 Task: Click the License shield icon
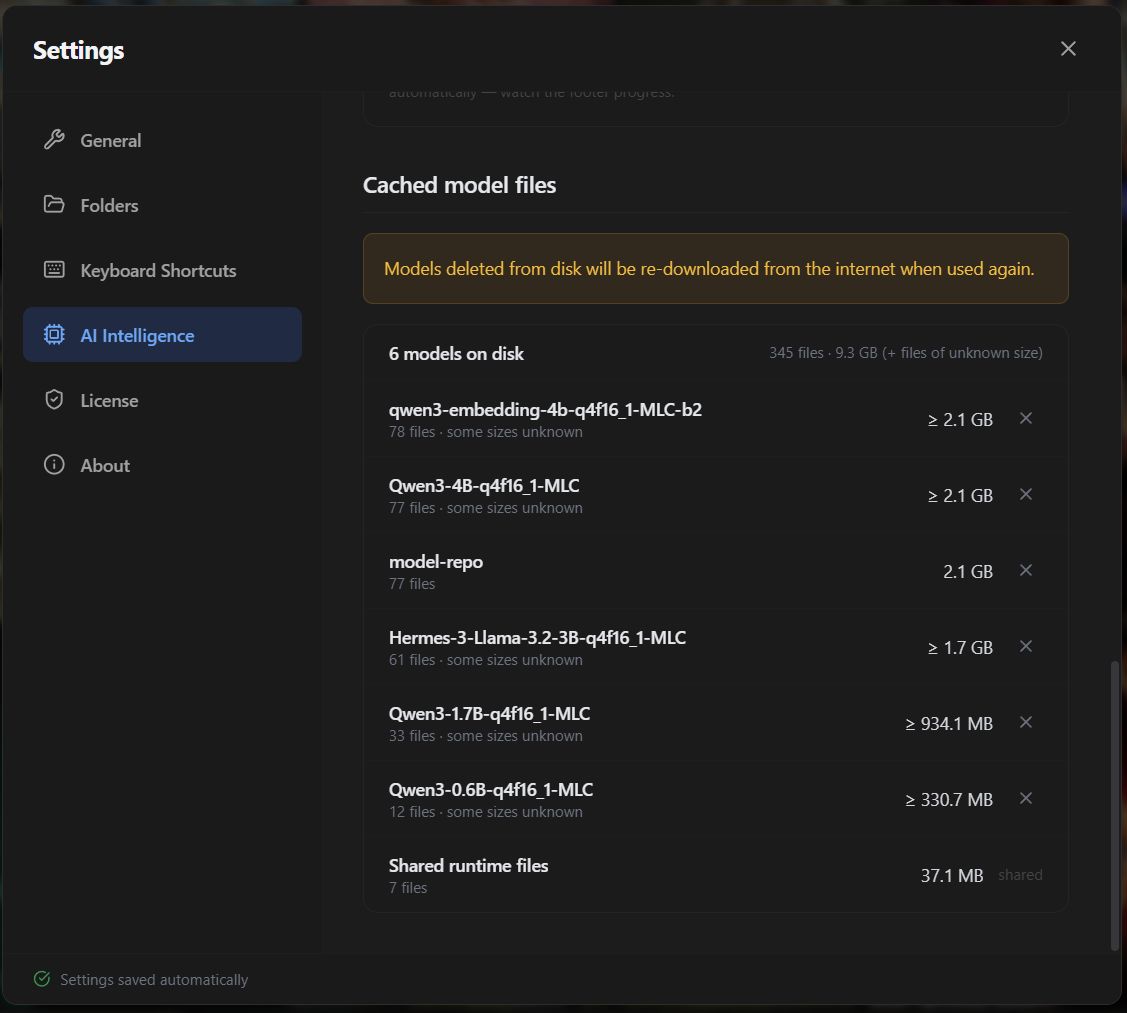(x=54, y=400)
